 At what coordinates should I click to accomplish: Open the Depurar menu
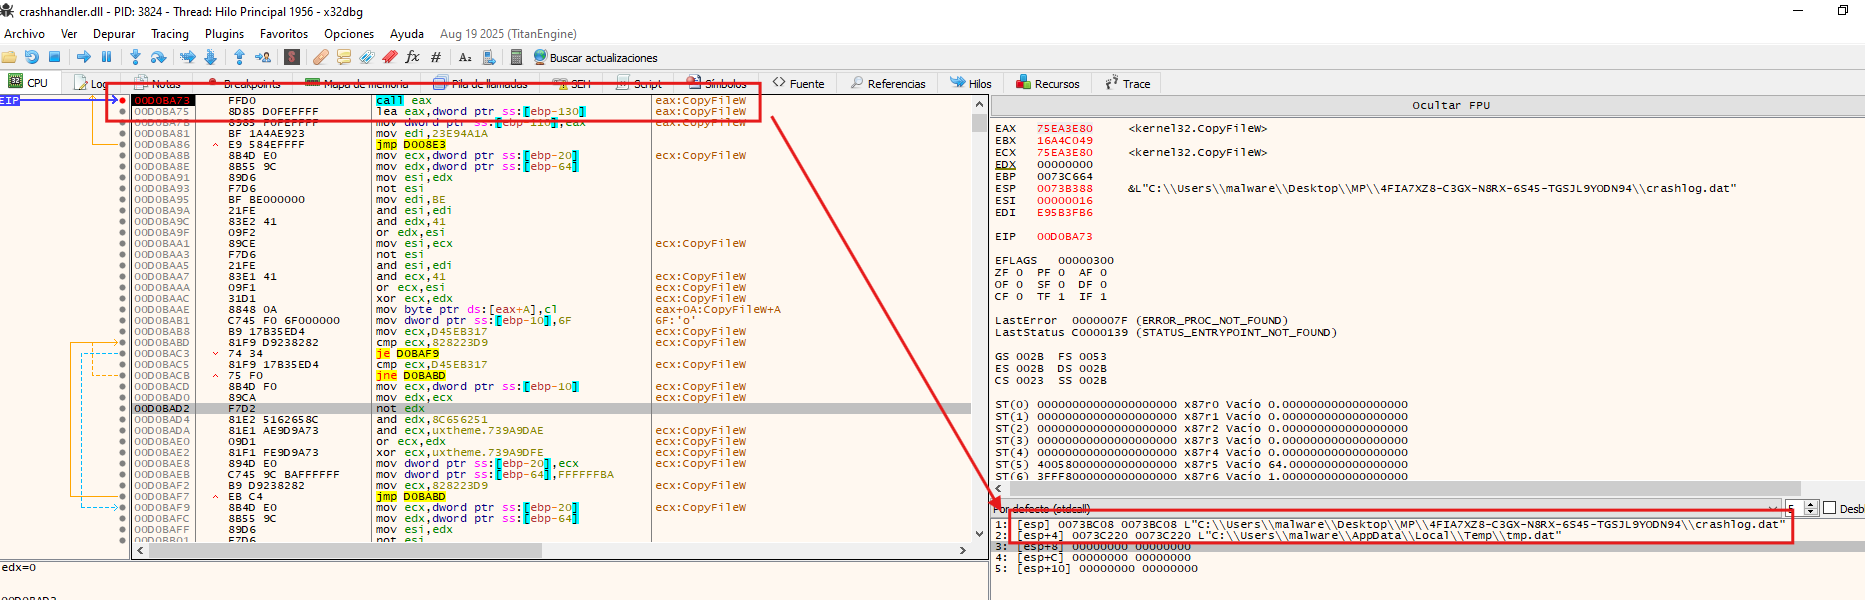click(114, 34)
